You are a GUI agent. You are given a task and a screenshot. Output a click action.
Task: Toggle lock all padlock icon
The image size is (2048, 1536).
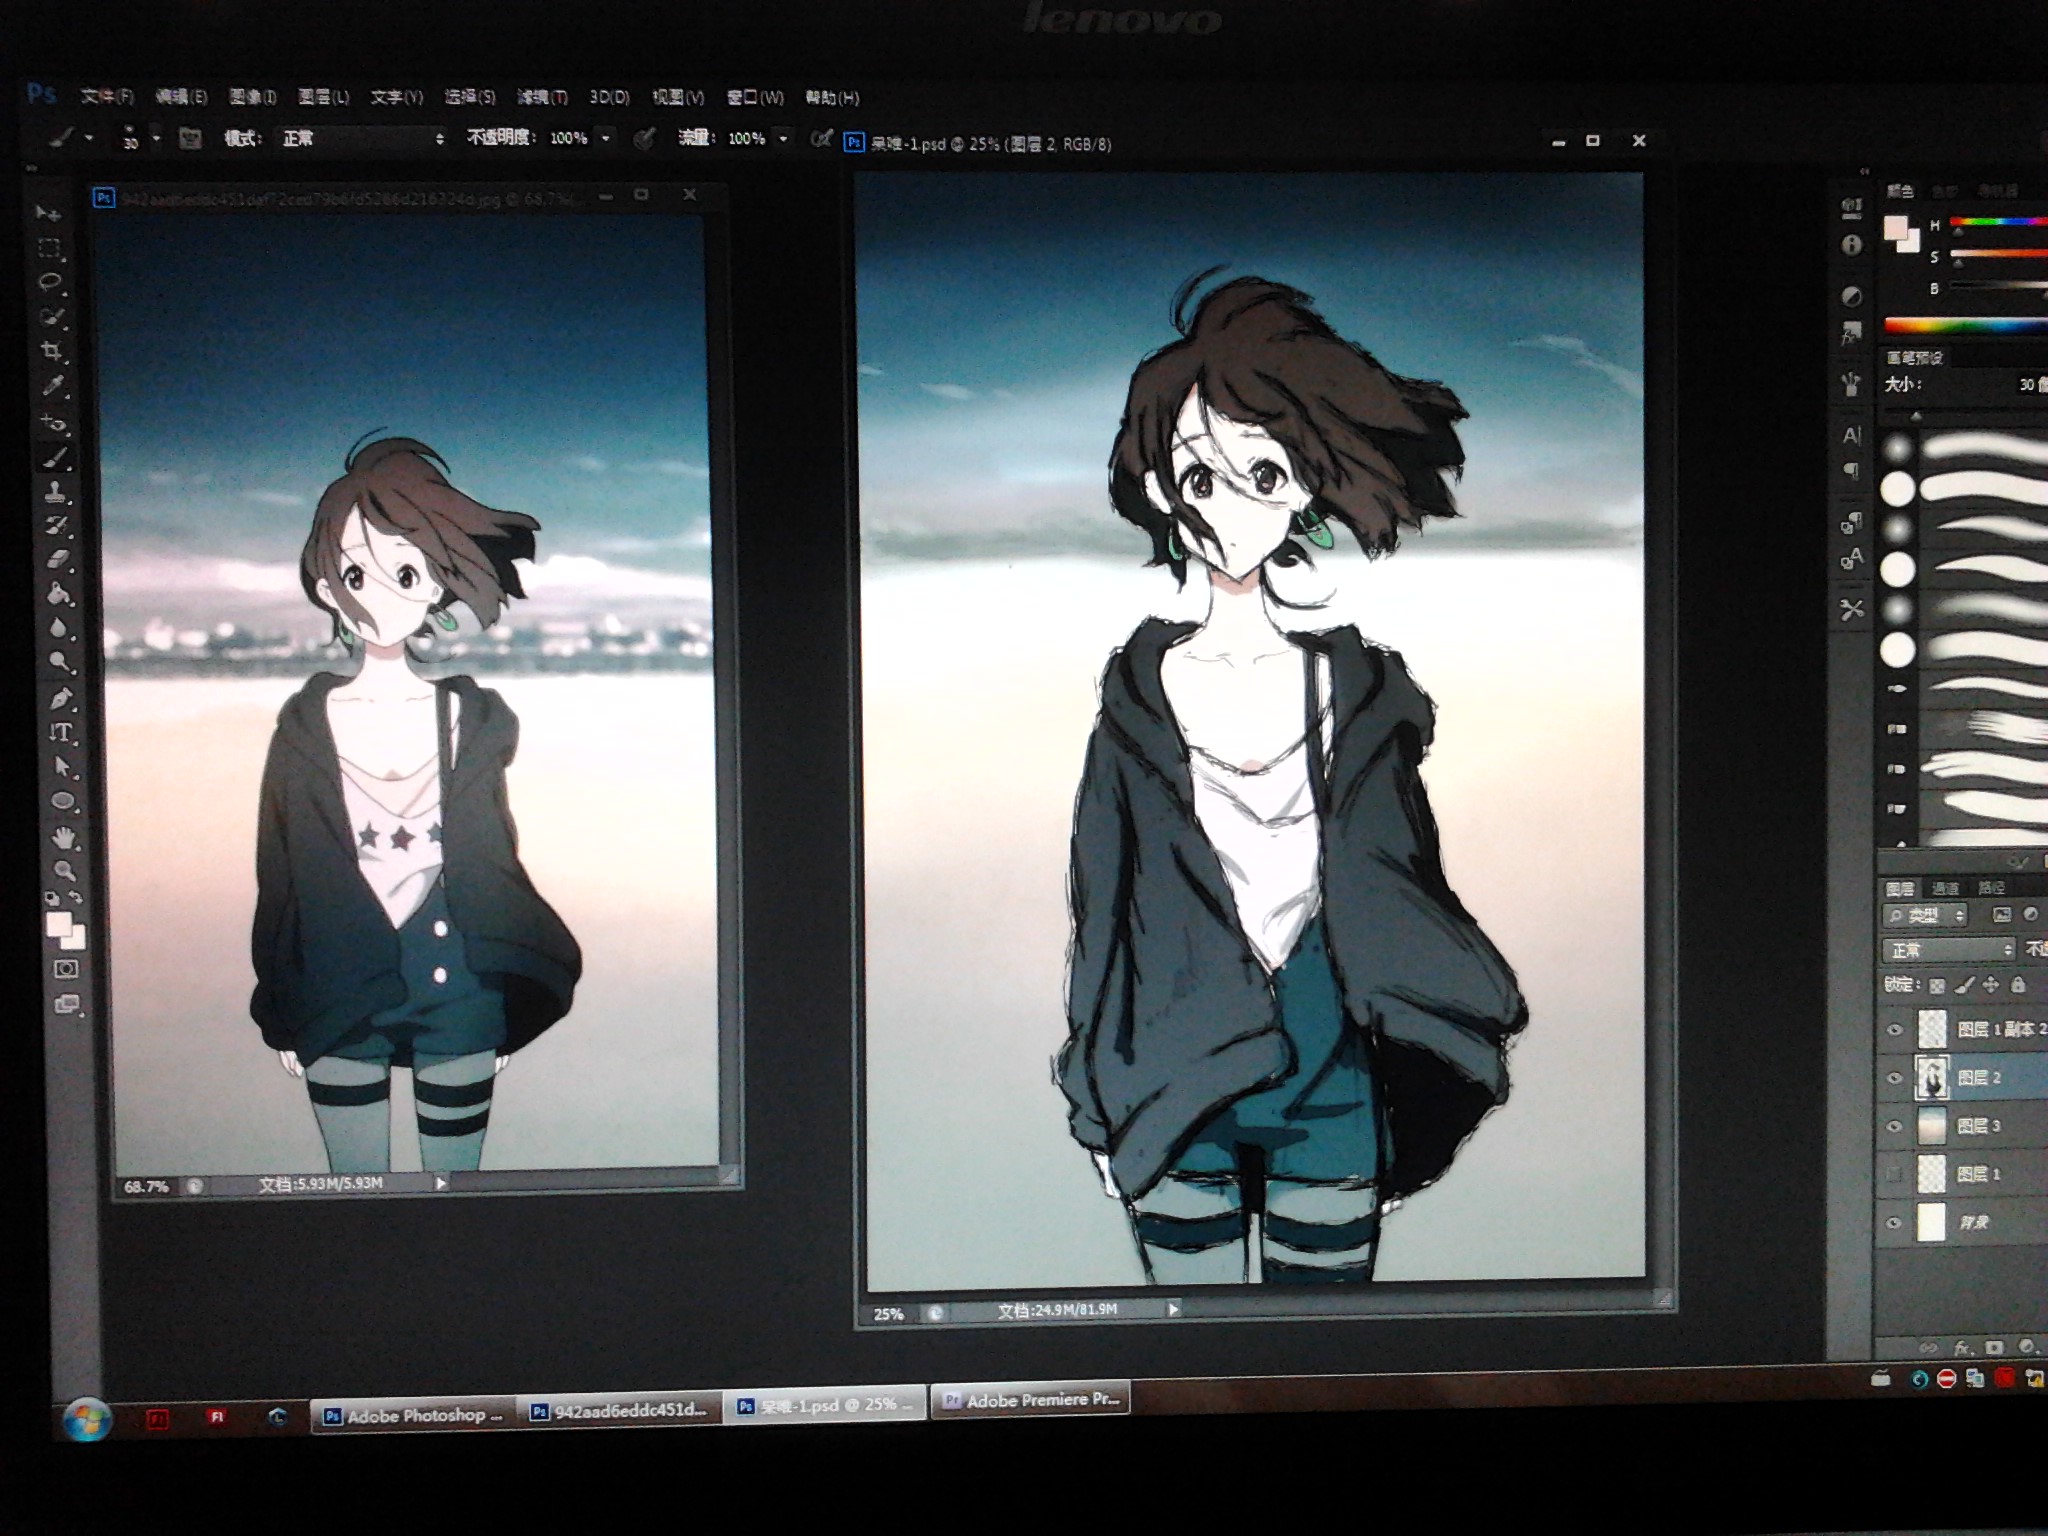click(x=2018, y=985)
